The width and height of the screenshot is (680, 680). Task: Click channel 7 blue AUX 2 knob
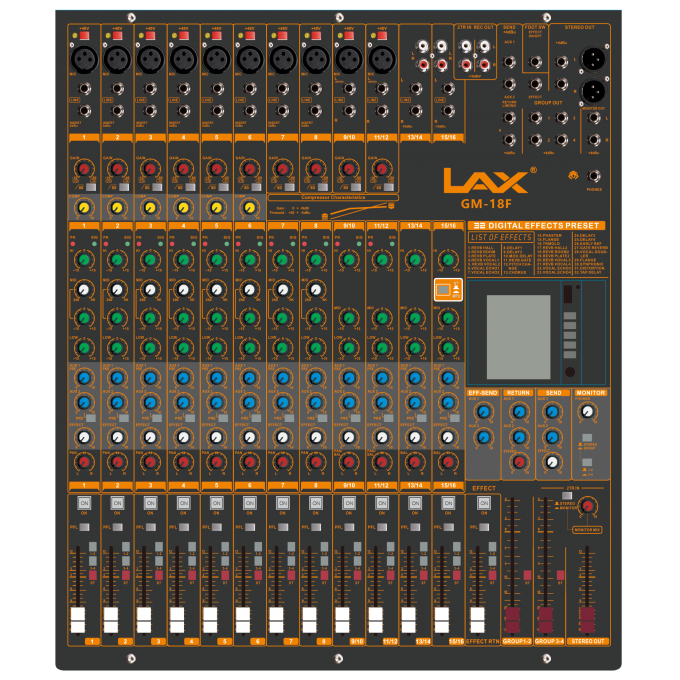pyautogui.click(x=282, y=402)
